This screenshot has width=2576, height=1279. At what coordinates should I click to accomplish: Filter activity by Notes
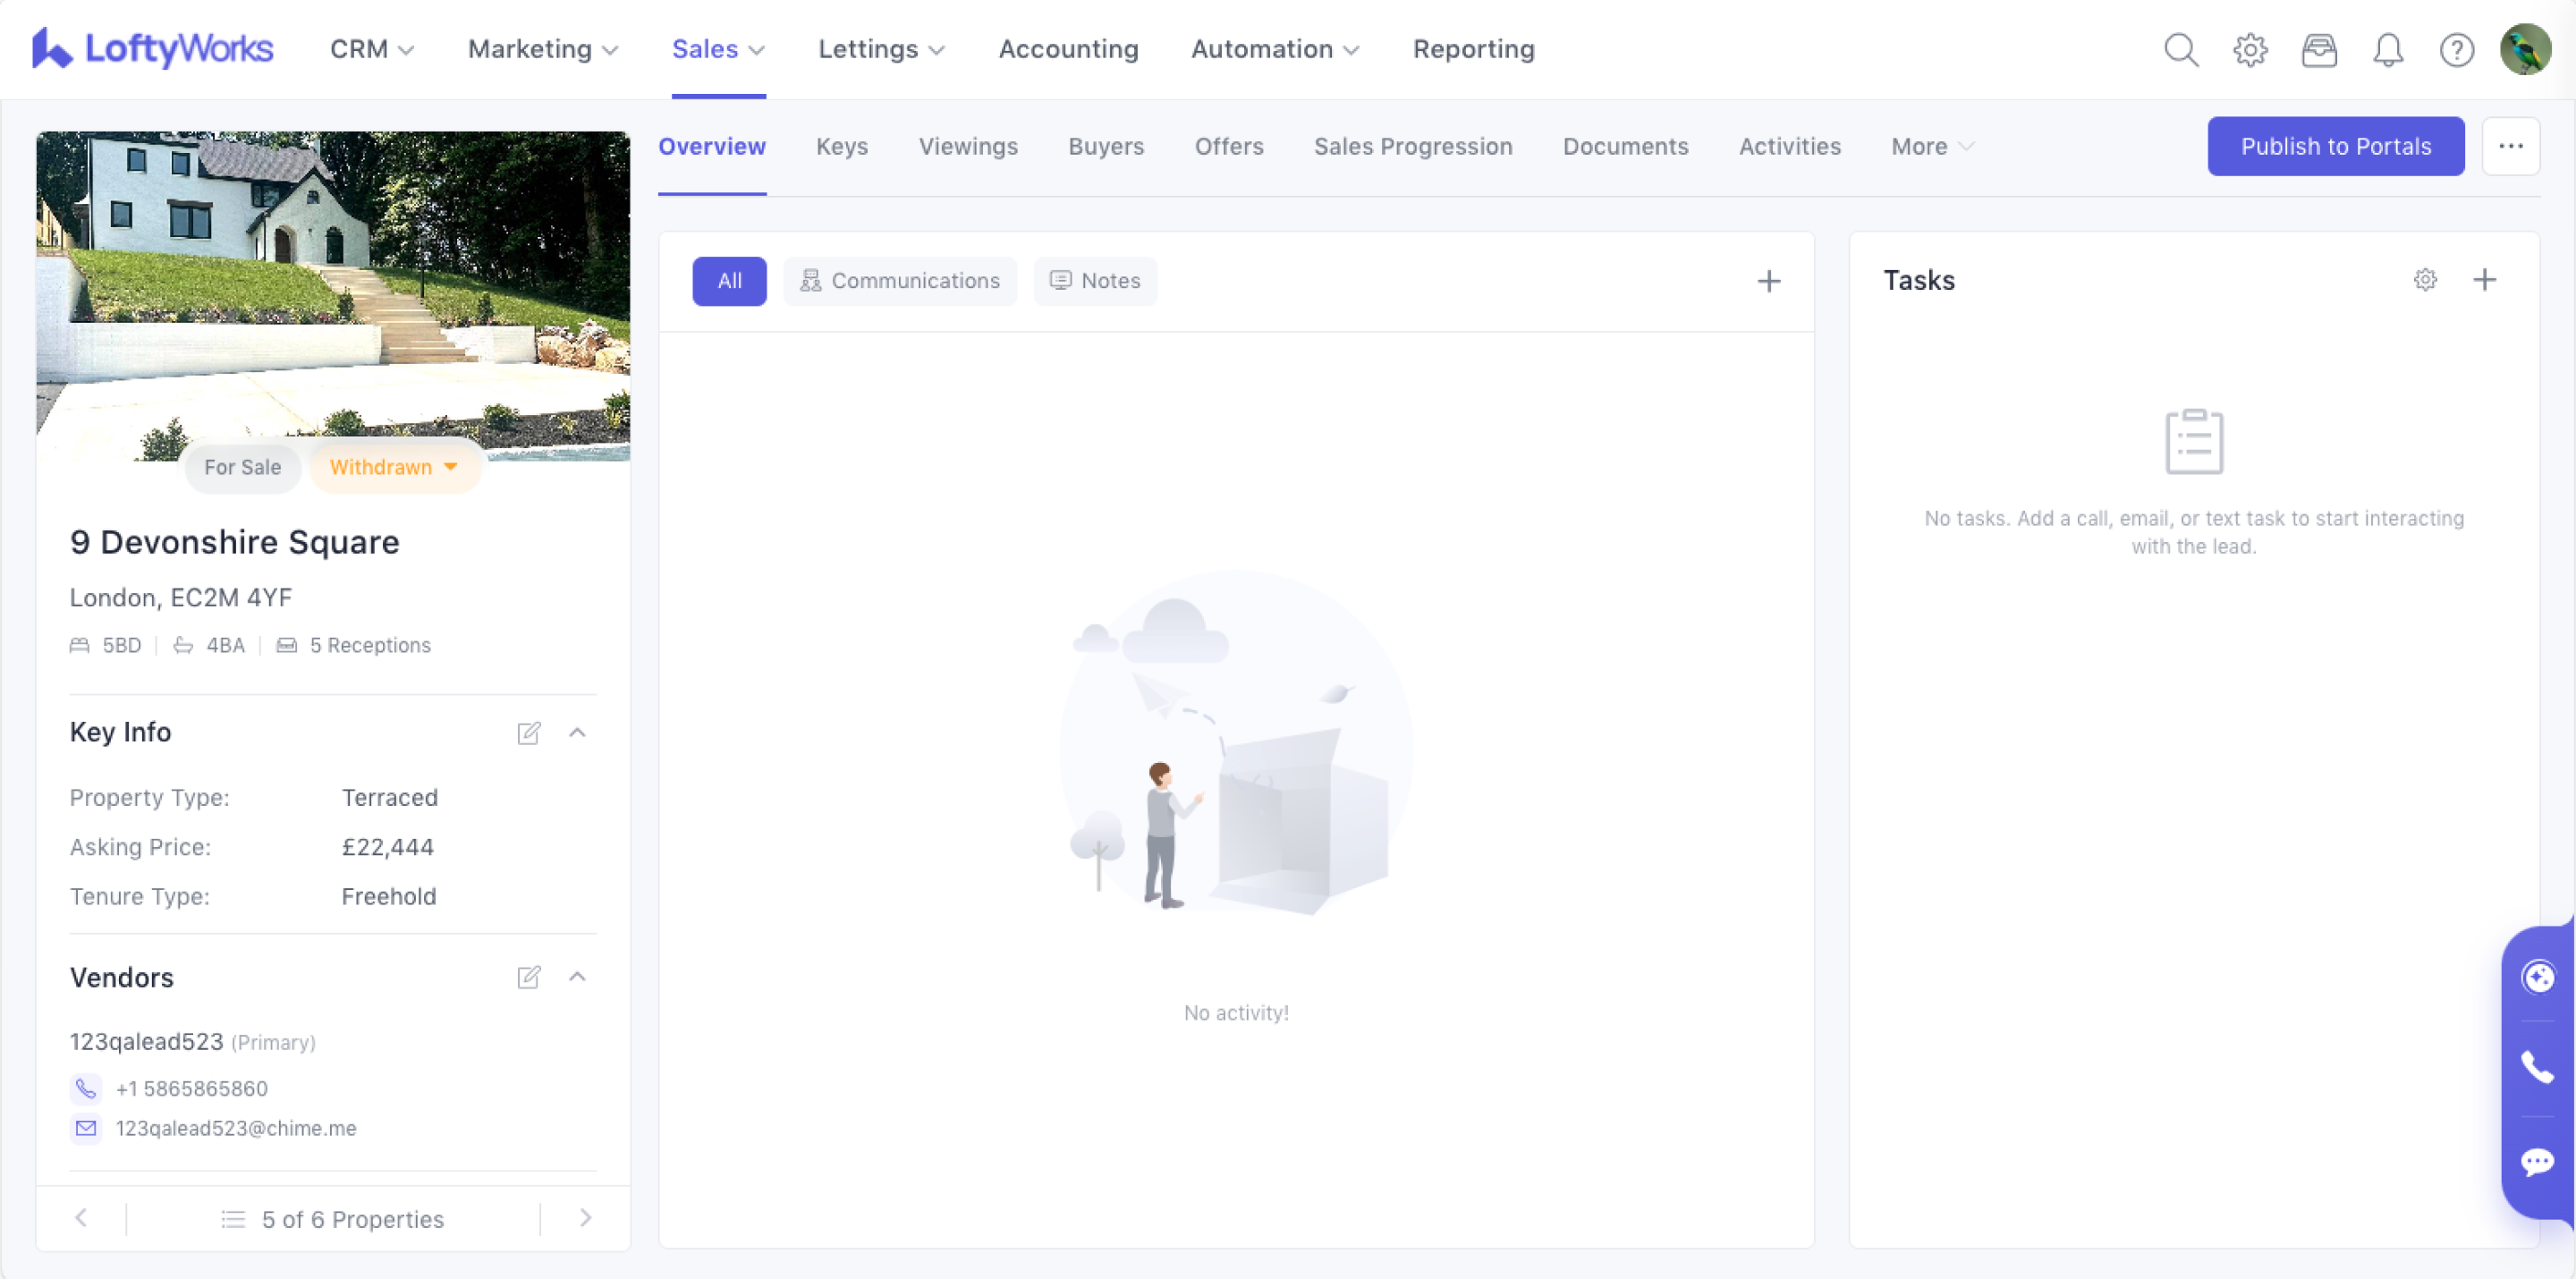click(x=1095, y=281)
